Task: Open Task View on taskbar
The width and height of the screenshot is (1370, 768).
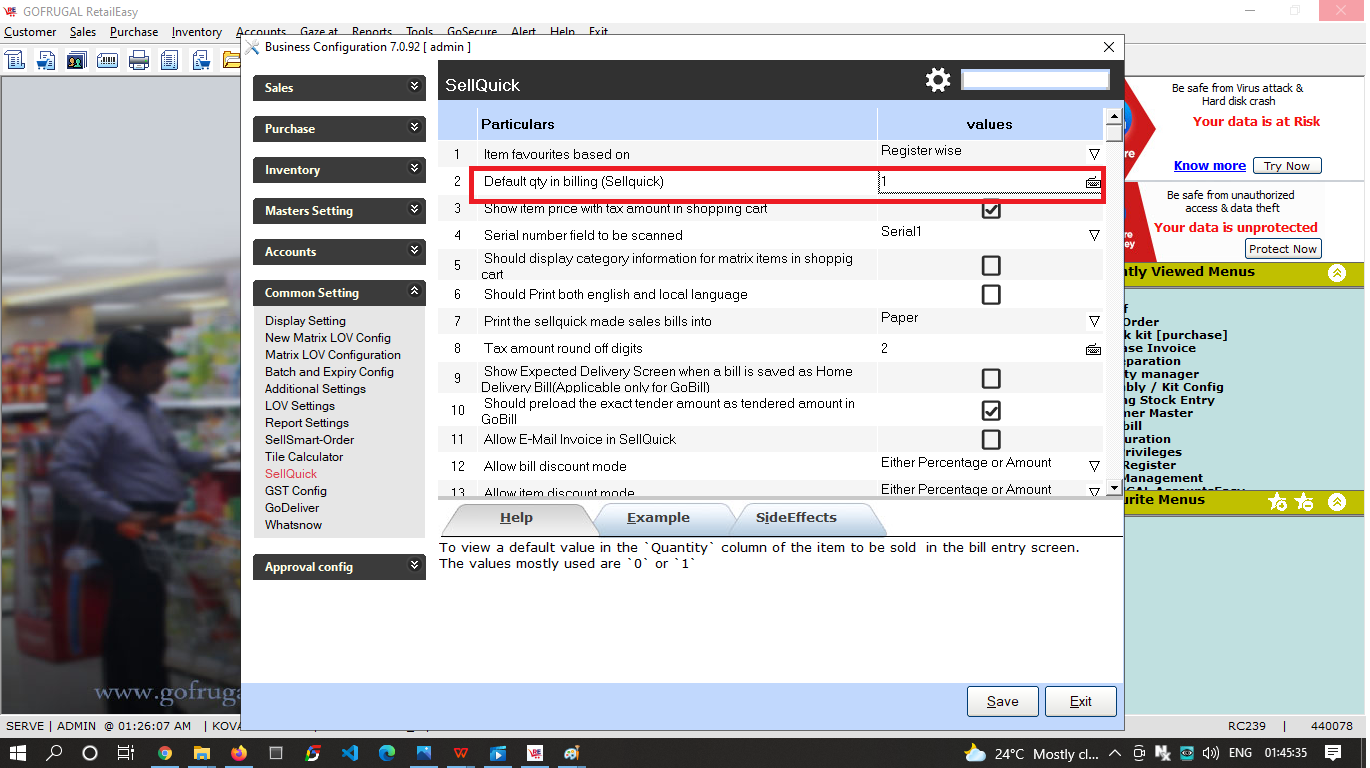Action: [126, 753]
